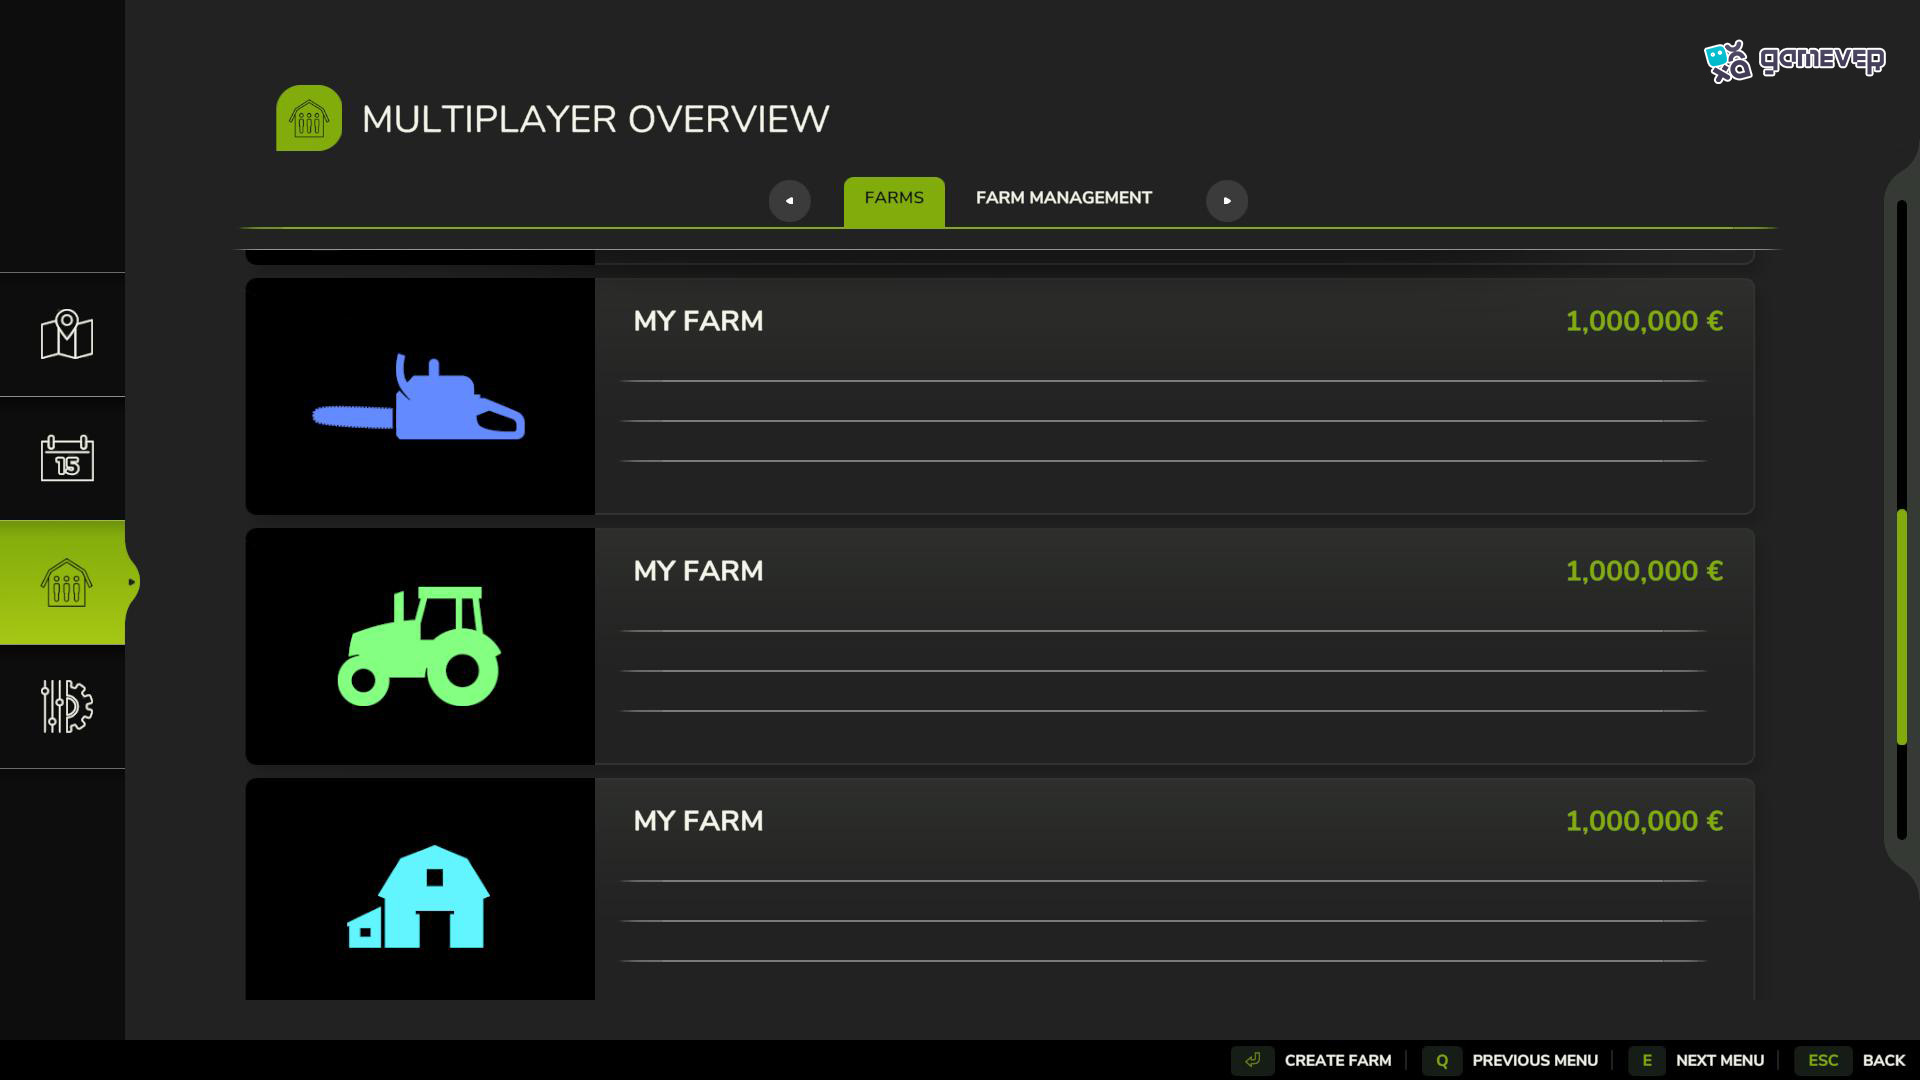Click the 1,000,000 € balance of barn farm
This screenshot has height=1080, width=1920.
[x=1644, y=821]
